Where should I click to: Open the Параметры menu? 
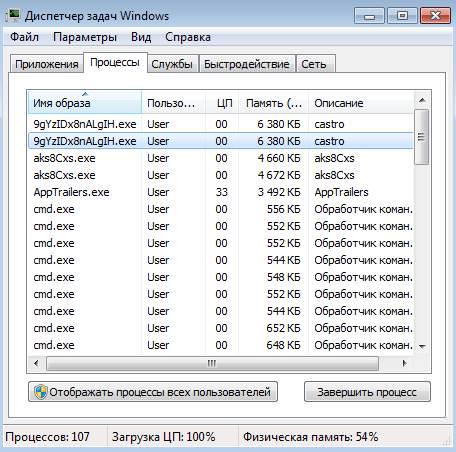[85, 37]
